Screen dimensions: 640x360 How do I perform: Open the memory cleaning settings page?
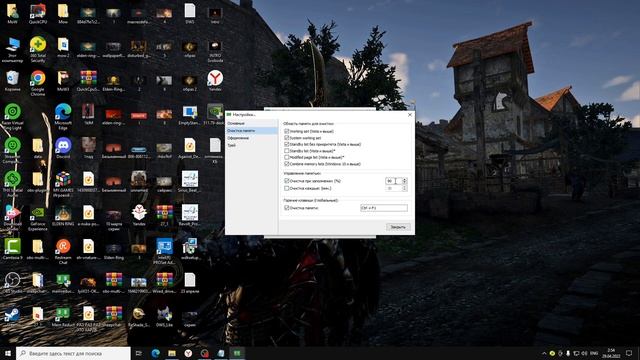(251, 131)
